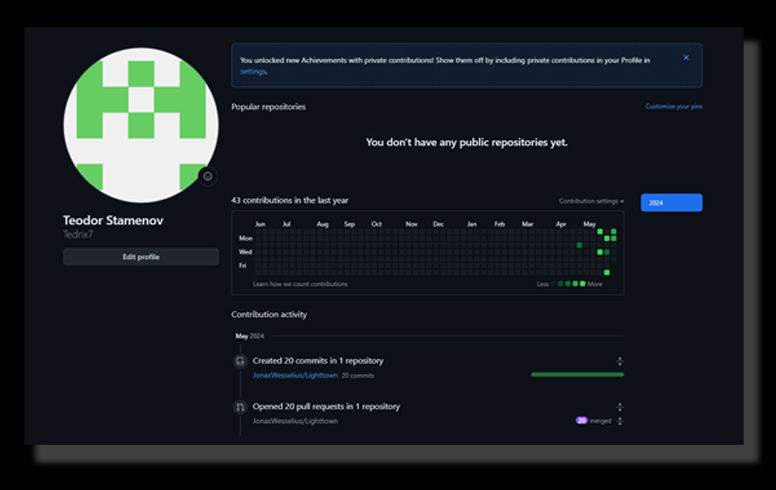Click the brightest green legend square near More
Viewport: 776px width, 490px height.
click(583, 284)
